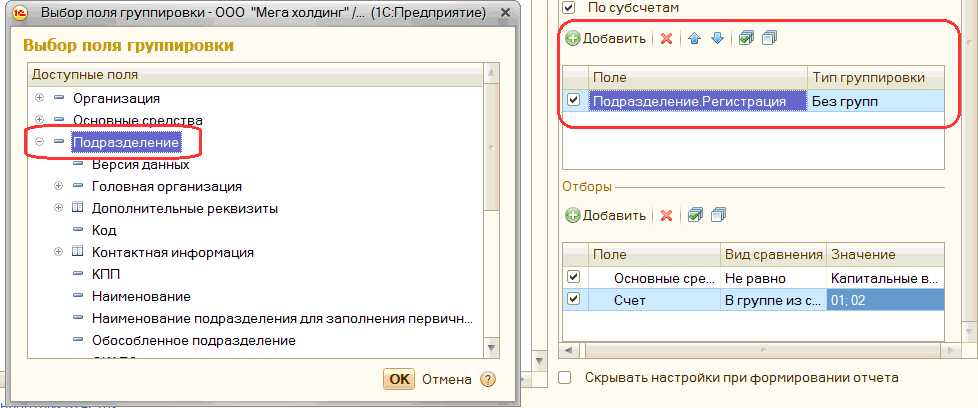This screenshot has width=978, height=408.
Task: Select the Код field
Action: [x=104, y=230]
